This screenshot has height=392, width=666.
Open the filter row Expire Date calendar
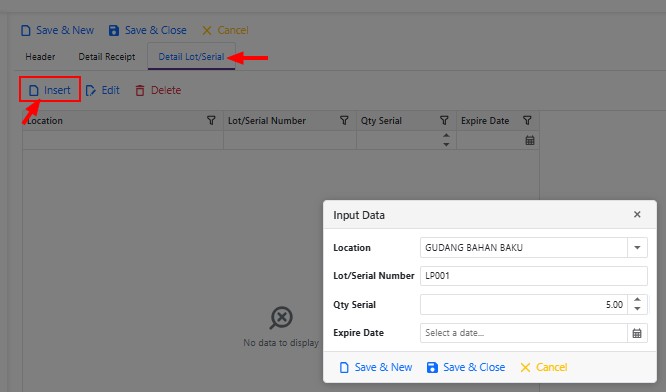pos(530,140)
